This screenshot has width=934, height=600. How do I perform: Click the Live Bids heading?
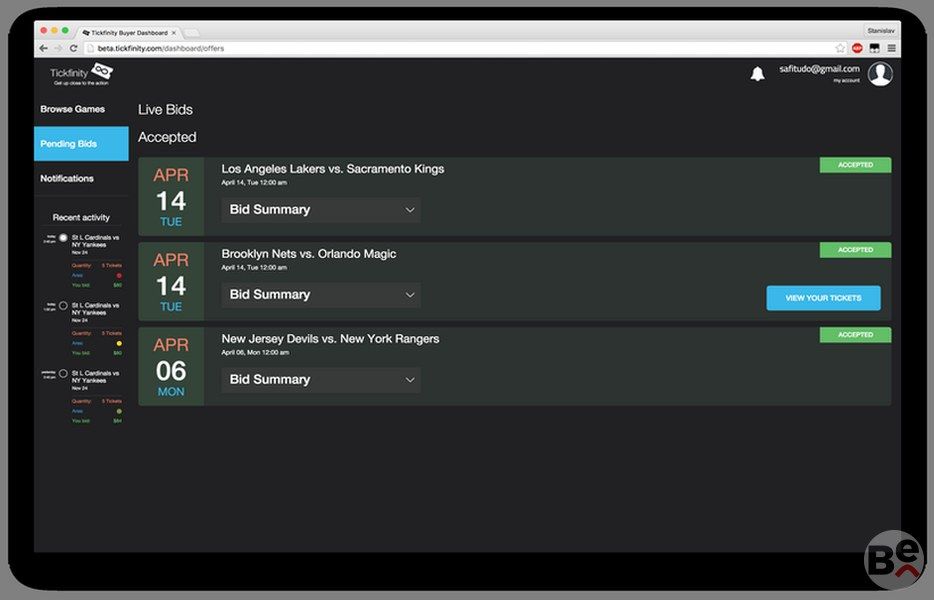click(165, 110)
